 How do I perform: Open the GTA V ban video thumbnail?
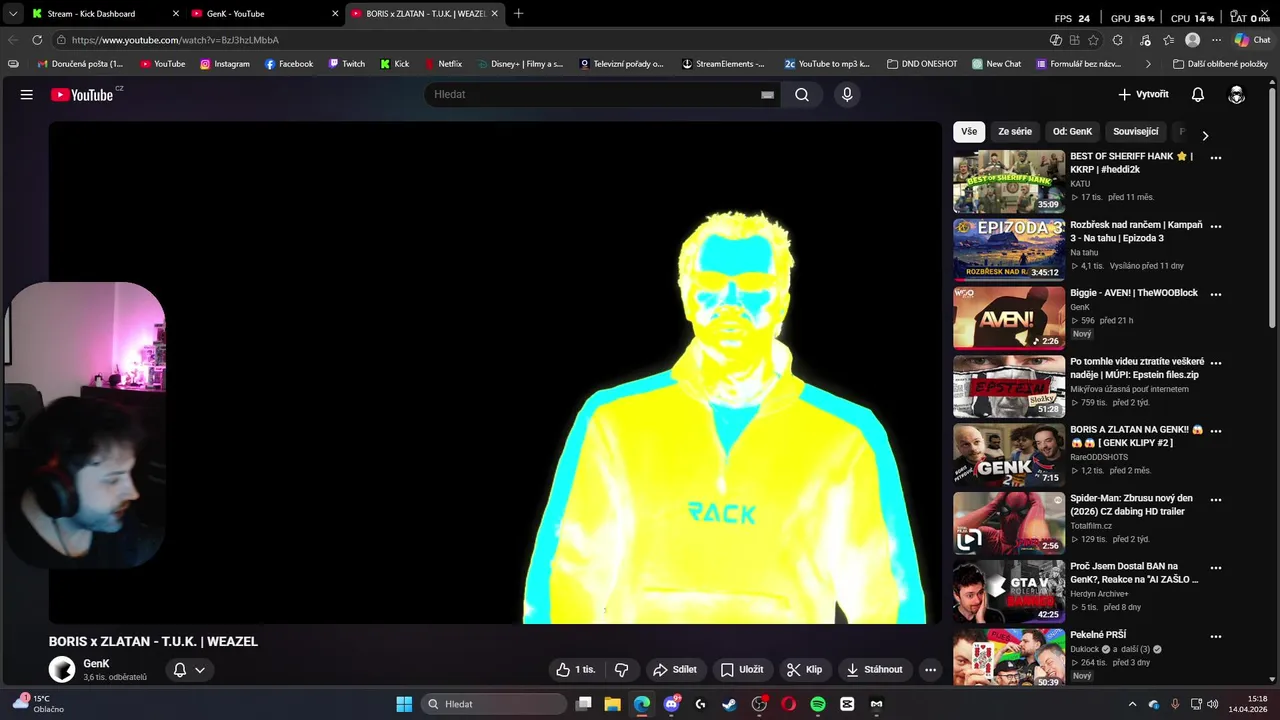coord(1009,592)
